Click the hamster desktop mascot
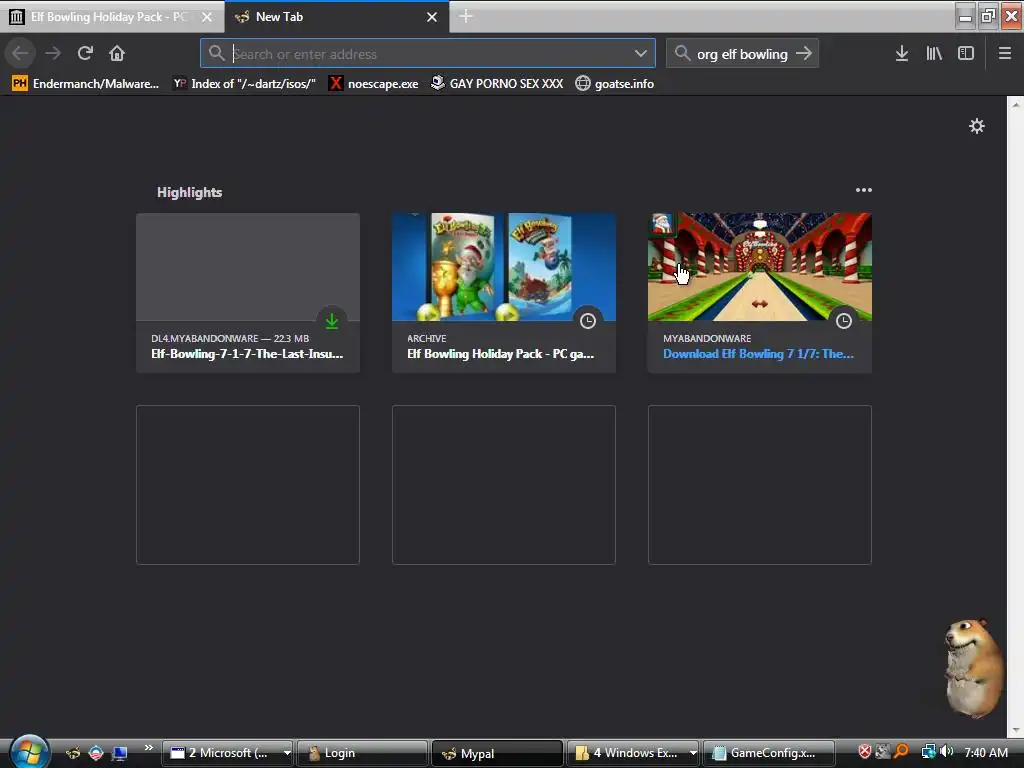This screenshot has height=768, width=1024. (x=974, y=668)
